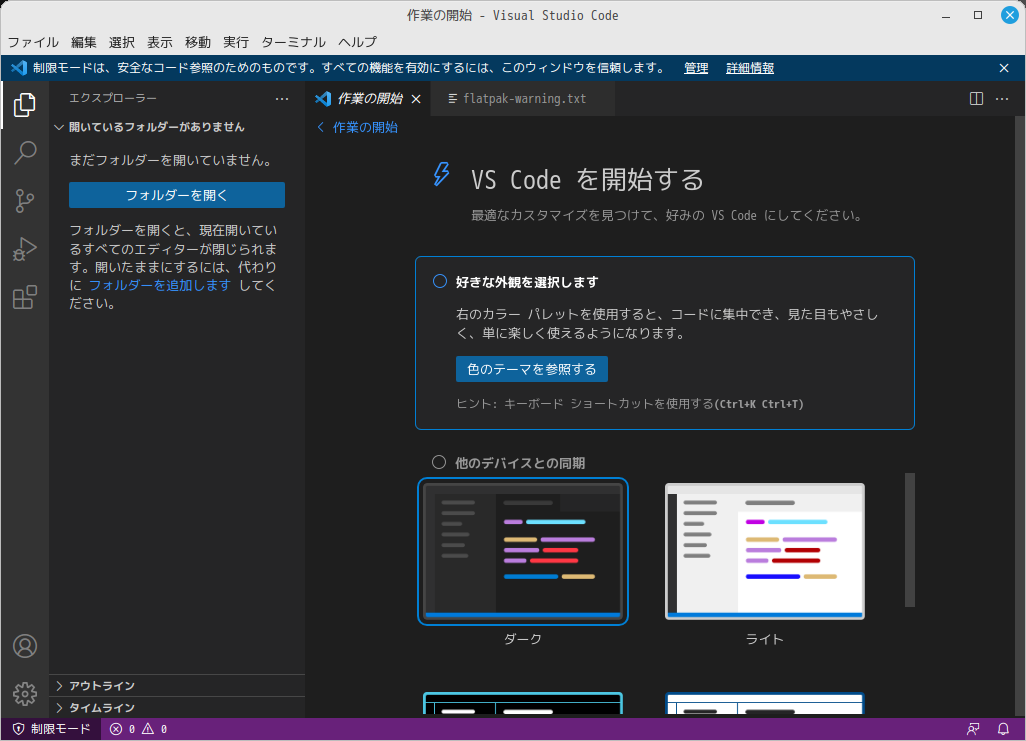
Task: Choose the ライト theme thumbnail
Action: point(764,551)
